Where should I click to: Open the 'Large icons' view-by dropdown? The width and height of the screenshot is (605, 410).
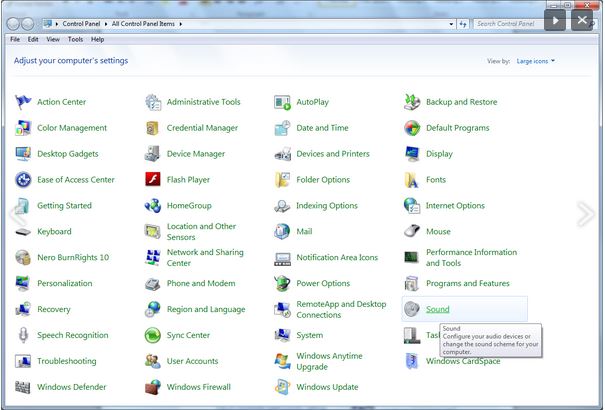click(536, 61)
